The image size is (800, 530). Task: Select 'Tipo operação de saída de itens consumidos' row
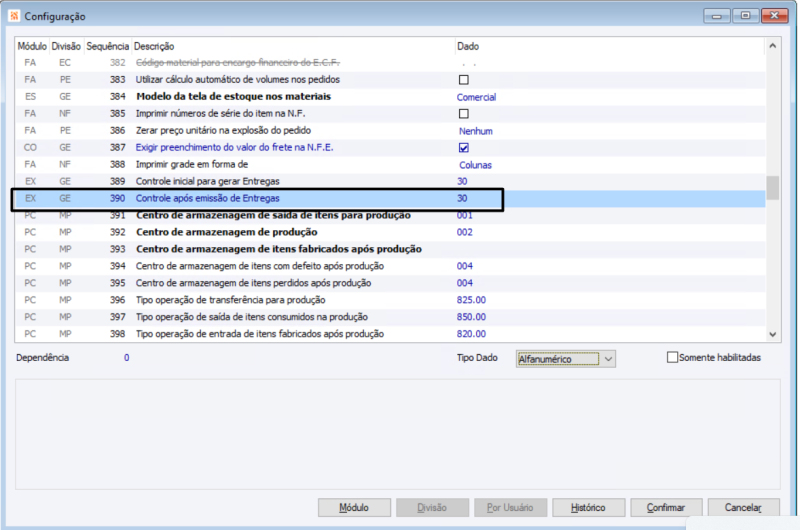tap(390, 317)
